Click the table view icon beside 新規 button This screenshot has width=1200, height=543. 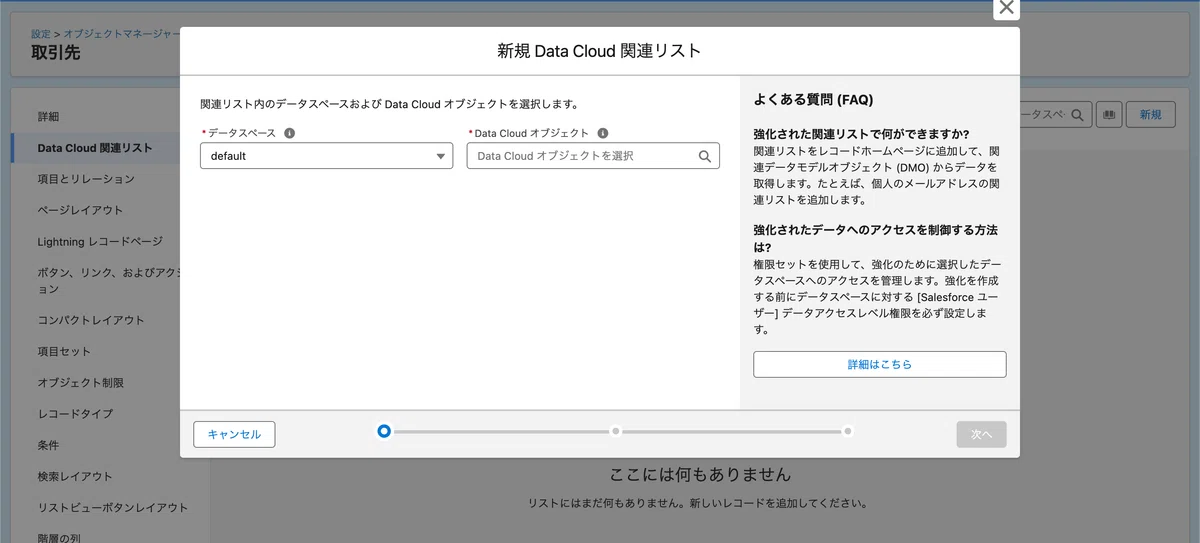tap(1107, 115)
